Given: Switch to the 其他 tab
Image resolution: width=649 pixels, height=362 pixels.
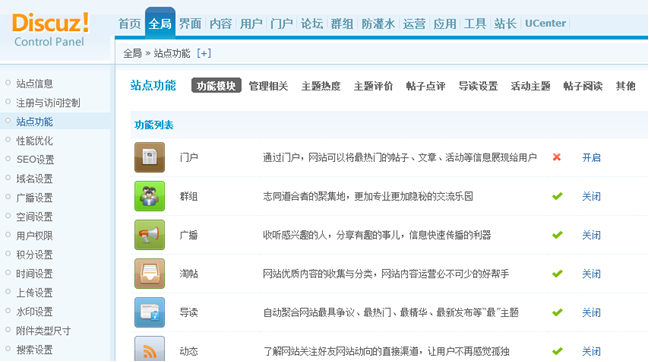Looking at the screenshot, I should point(625,86).
